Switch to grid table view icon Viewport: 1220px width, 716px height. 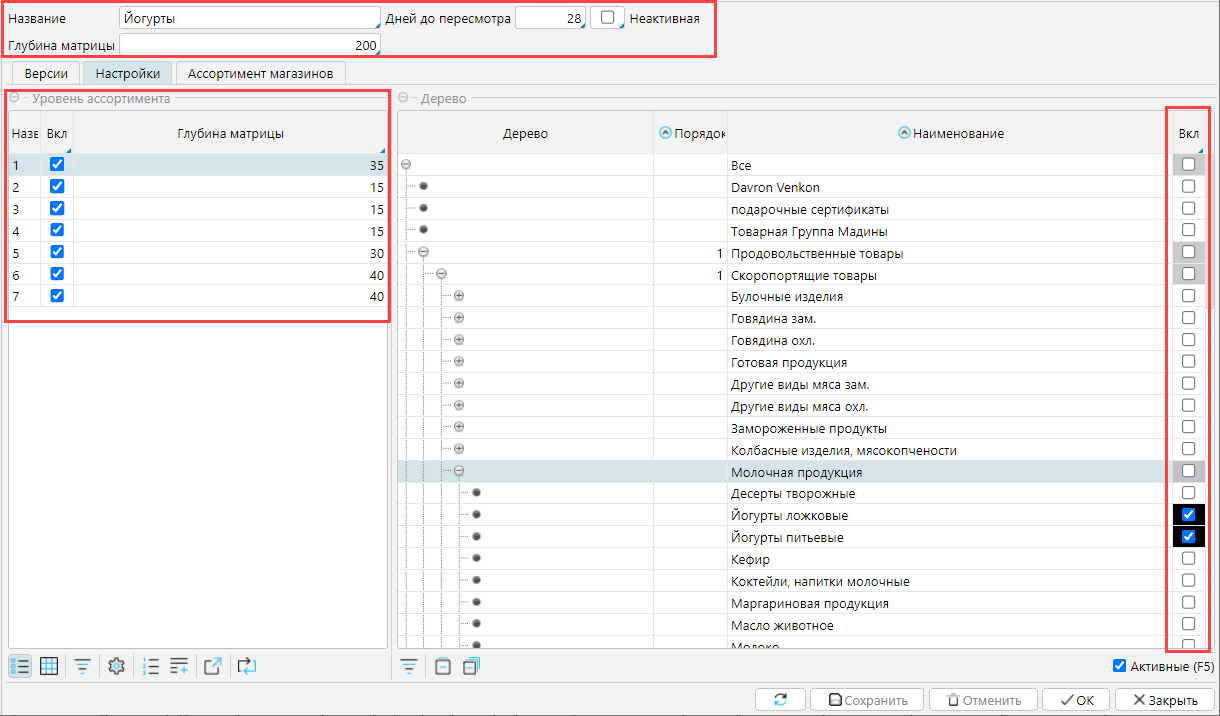click(49, 666)
